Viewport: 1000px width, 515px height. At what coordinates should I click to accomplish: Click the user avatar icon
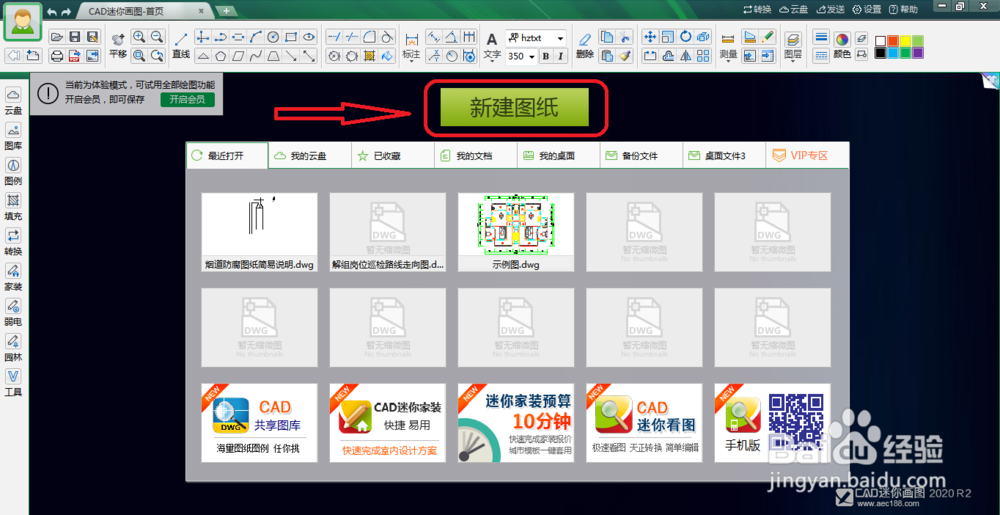click(24, 22)
